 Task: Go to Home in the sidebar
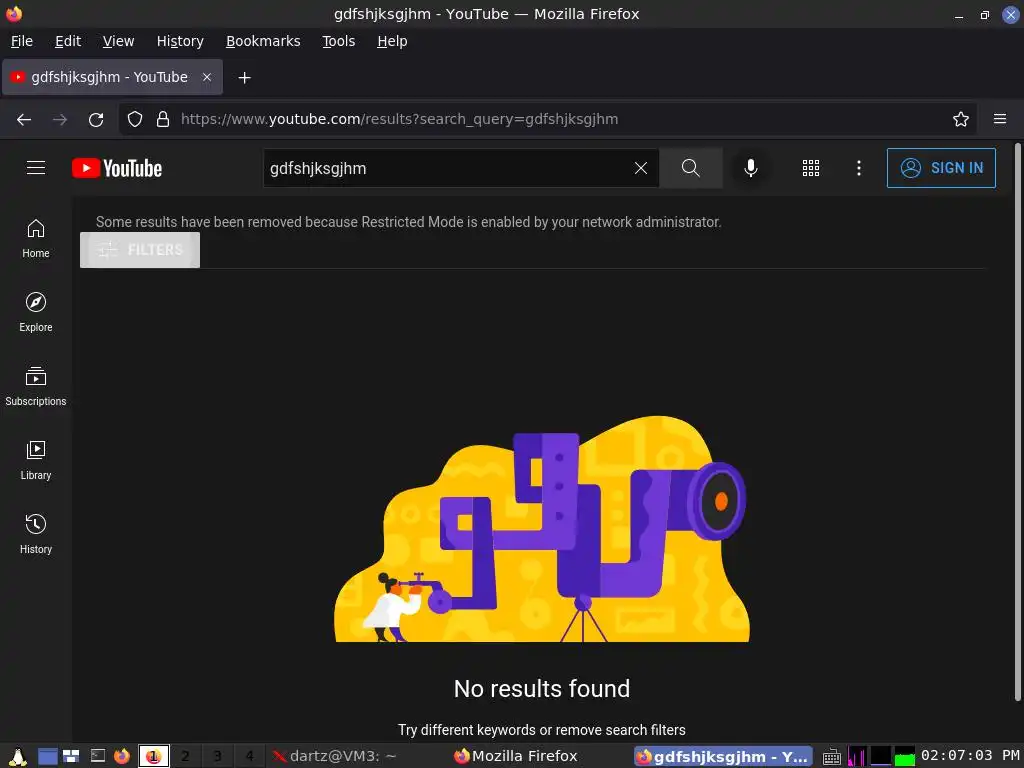click(36, 239)
